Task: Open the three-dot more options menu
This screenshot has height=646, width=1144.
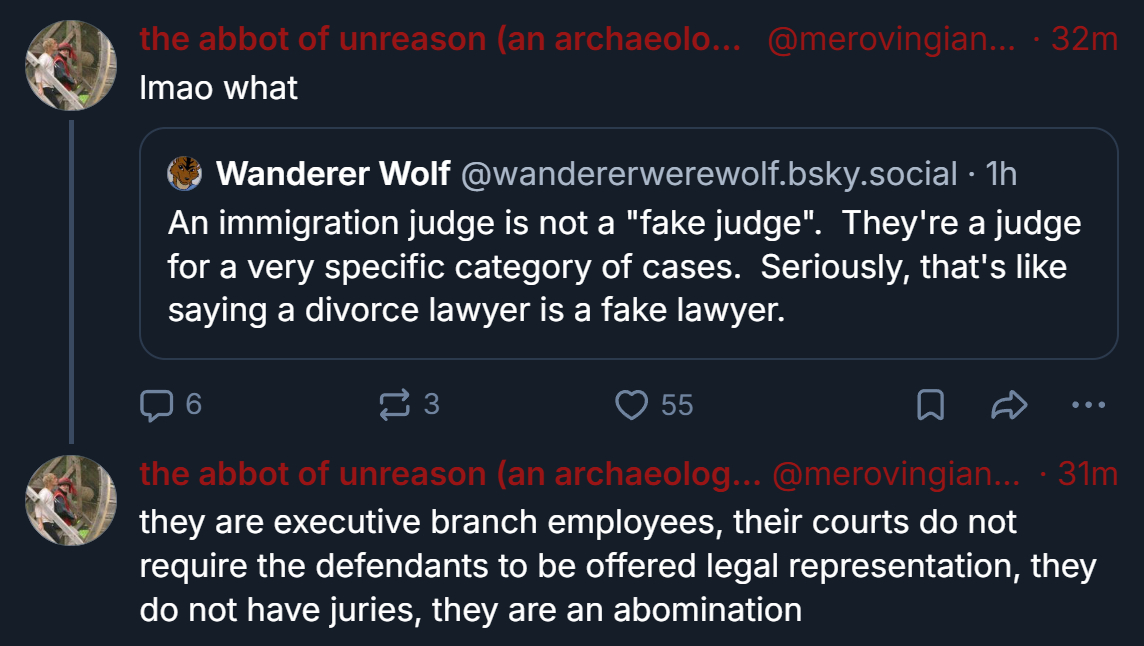Action: coord(1088,404)
